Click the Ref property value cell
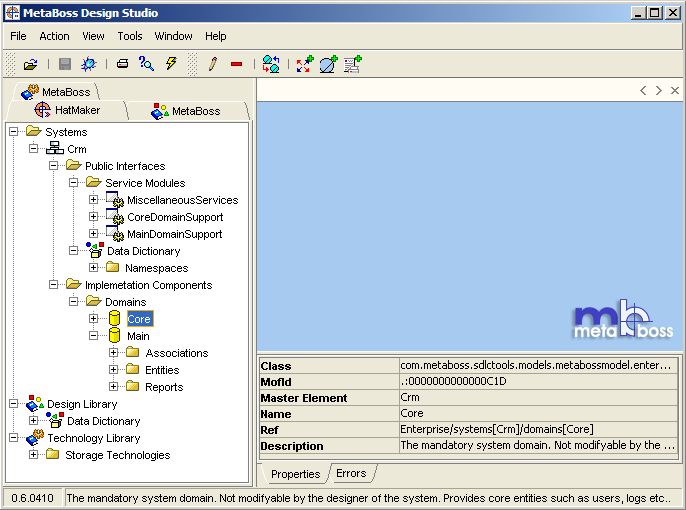This screenshot has height=510, width=686. [x=539, y=429]
